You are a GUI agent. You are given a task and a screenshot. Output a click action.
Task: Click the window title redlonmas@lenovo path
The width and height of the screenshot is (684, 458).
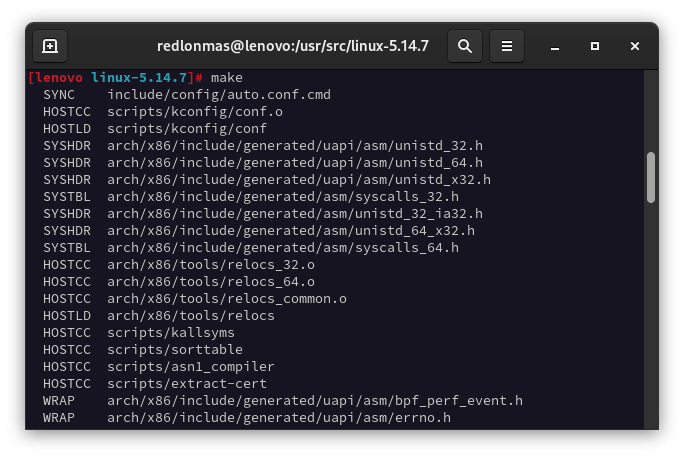pos(293,46)
